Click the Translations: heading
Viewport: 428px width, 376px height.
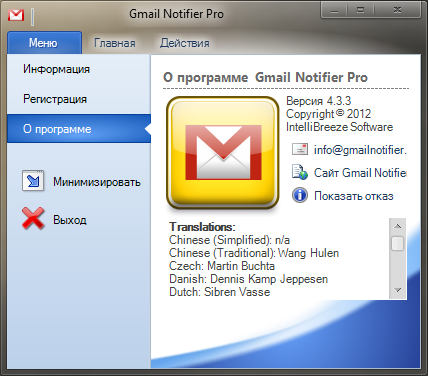[x=202, y=227]
